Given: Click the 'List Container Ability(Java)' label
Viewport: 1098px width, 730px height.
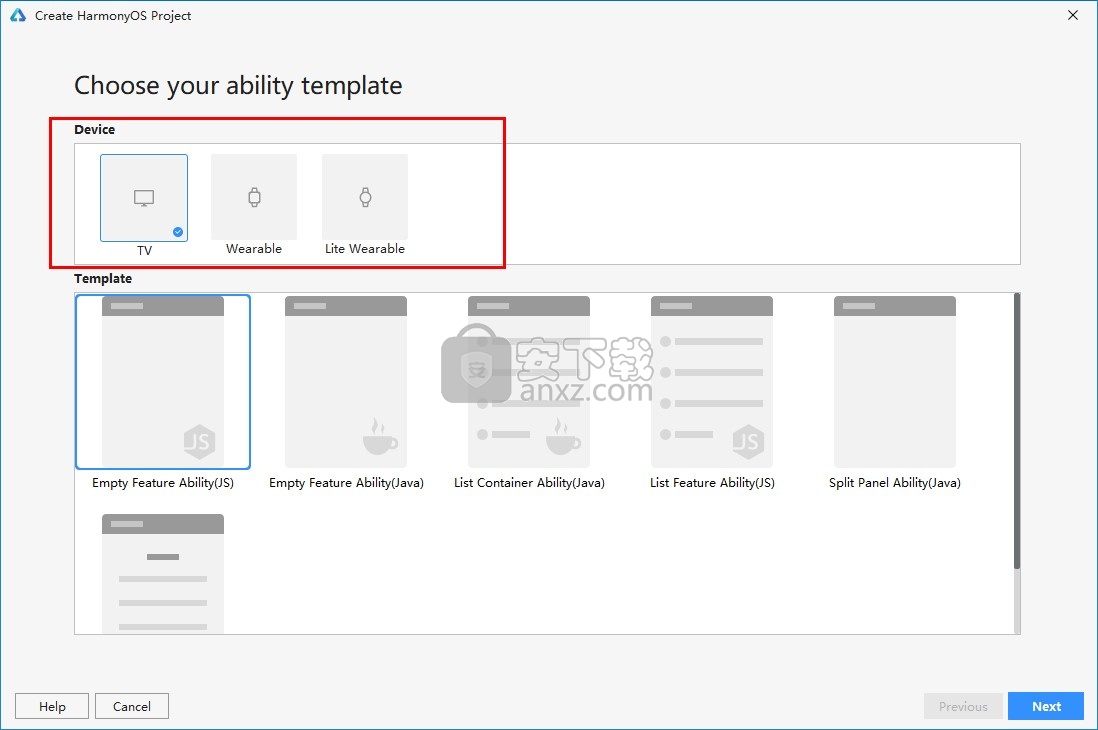Looking at the screenshot, I should [x=529, y=483].
